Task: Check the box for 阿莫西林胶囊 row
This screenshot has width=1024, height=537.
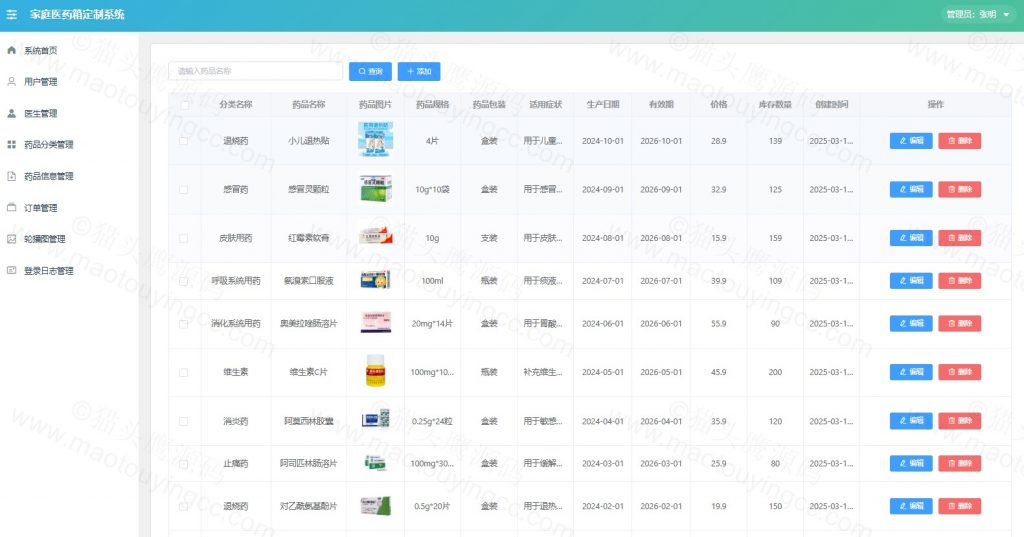Action: 184,421
